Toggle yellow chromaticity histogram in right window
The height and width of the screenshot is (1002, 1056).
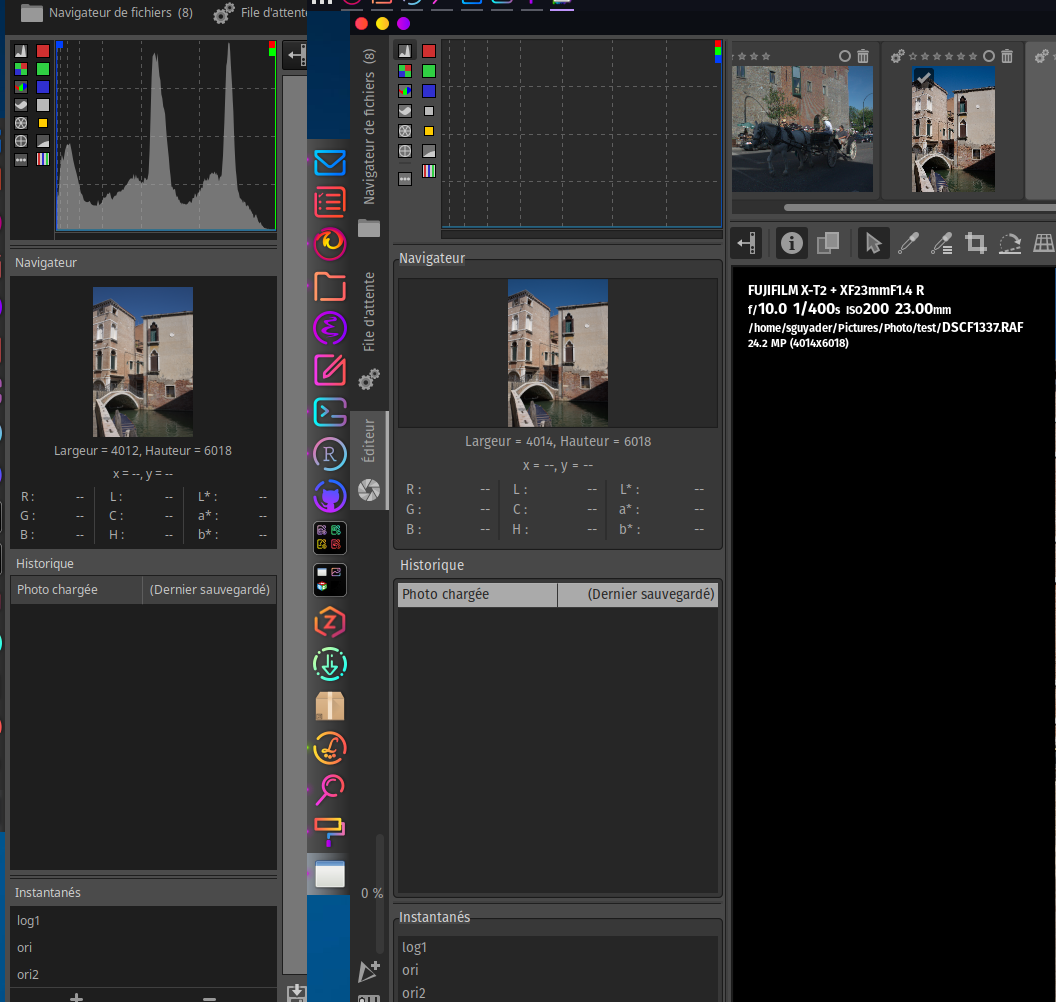[429, 131]
